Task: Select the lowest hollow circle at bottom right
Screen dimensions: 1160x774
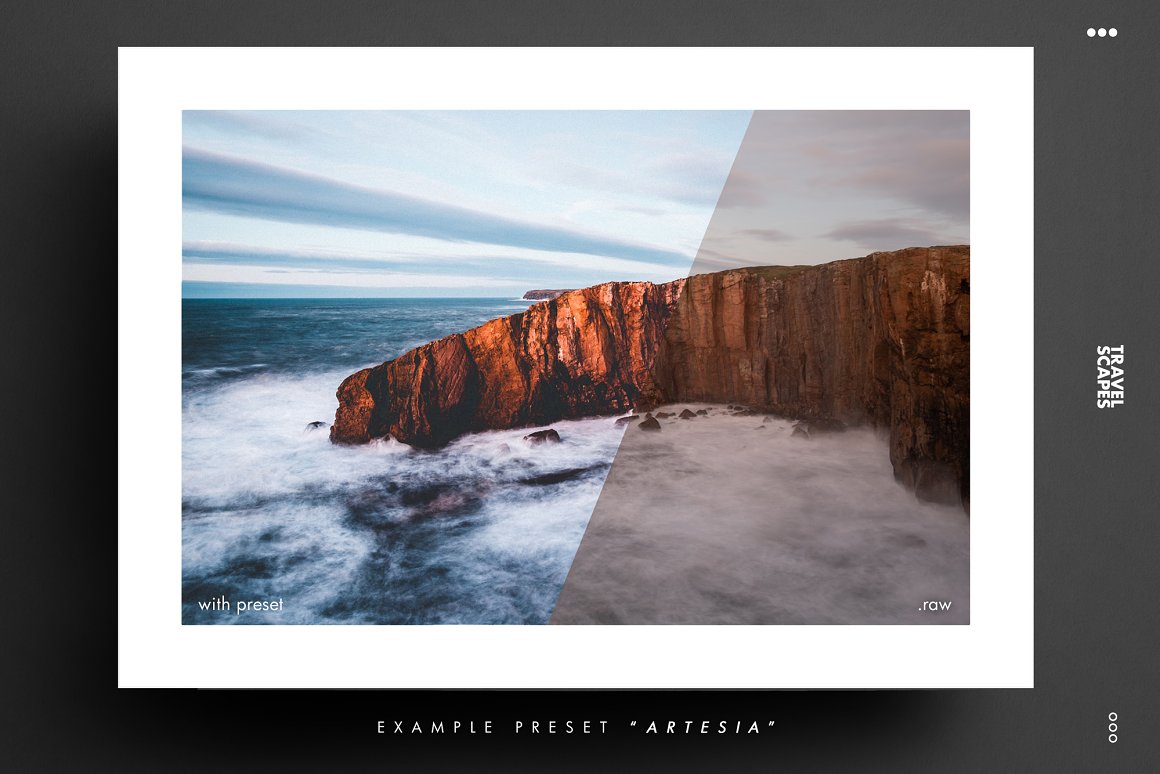Action: click(x=1113, y=738)
